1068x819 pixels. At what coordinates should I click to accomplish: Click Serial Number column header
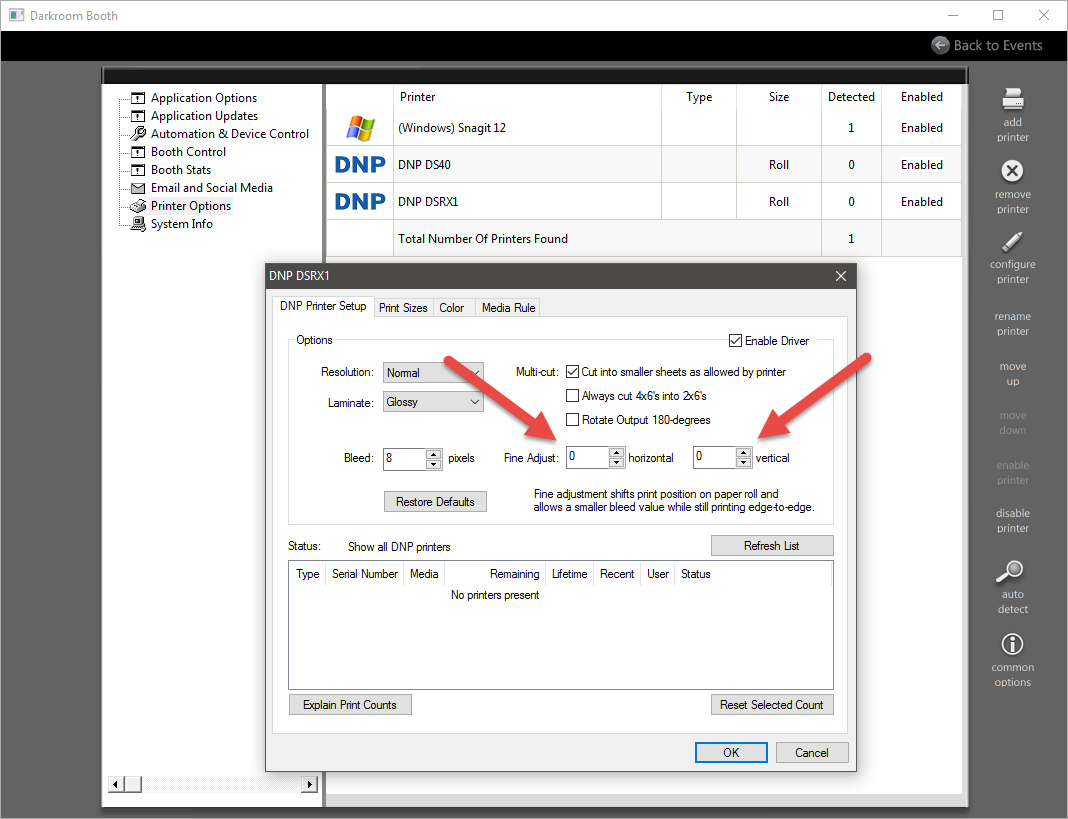[365, 574]
